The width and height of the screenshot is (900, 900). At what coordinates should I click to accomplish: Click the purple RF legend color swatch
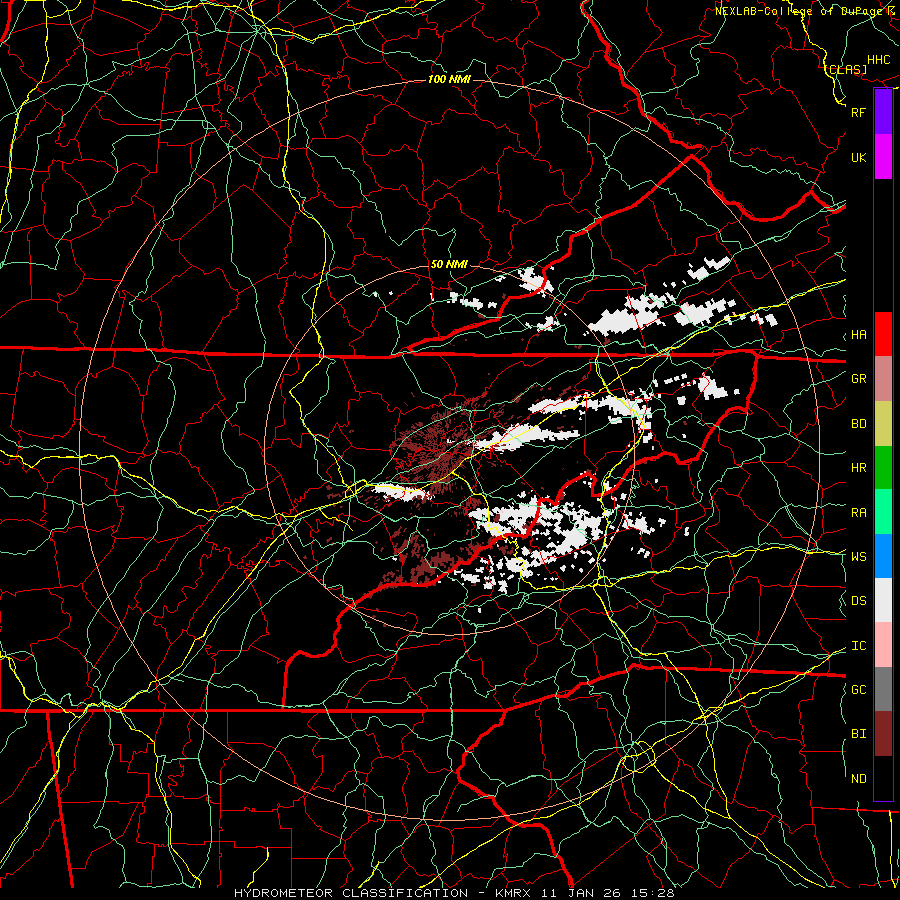pyautogui.click(x=883, y=112)
